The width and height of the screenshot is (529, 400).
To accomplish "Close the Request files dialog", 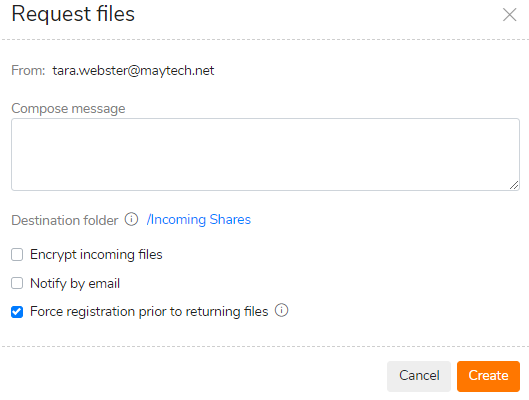I will pyautogui.click(x=509, y=15).
